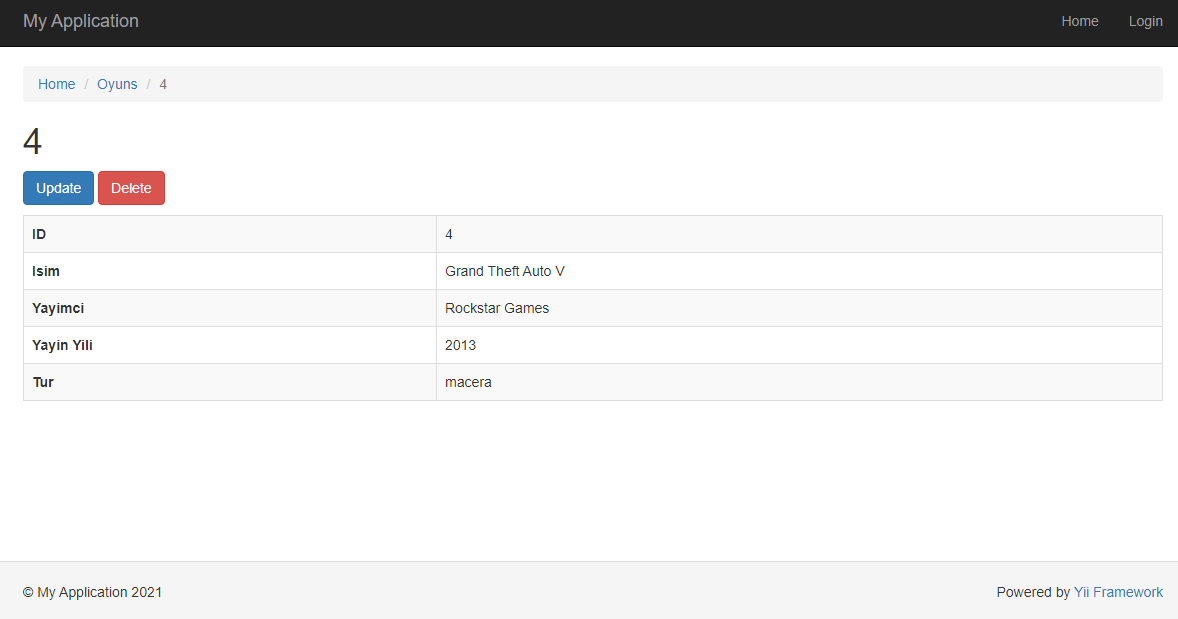Click the Update button
The width and height of the screenshot is (1178, 619).
[x=59, y=188]
